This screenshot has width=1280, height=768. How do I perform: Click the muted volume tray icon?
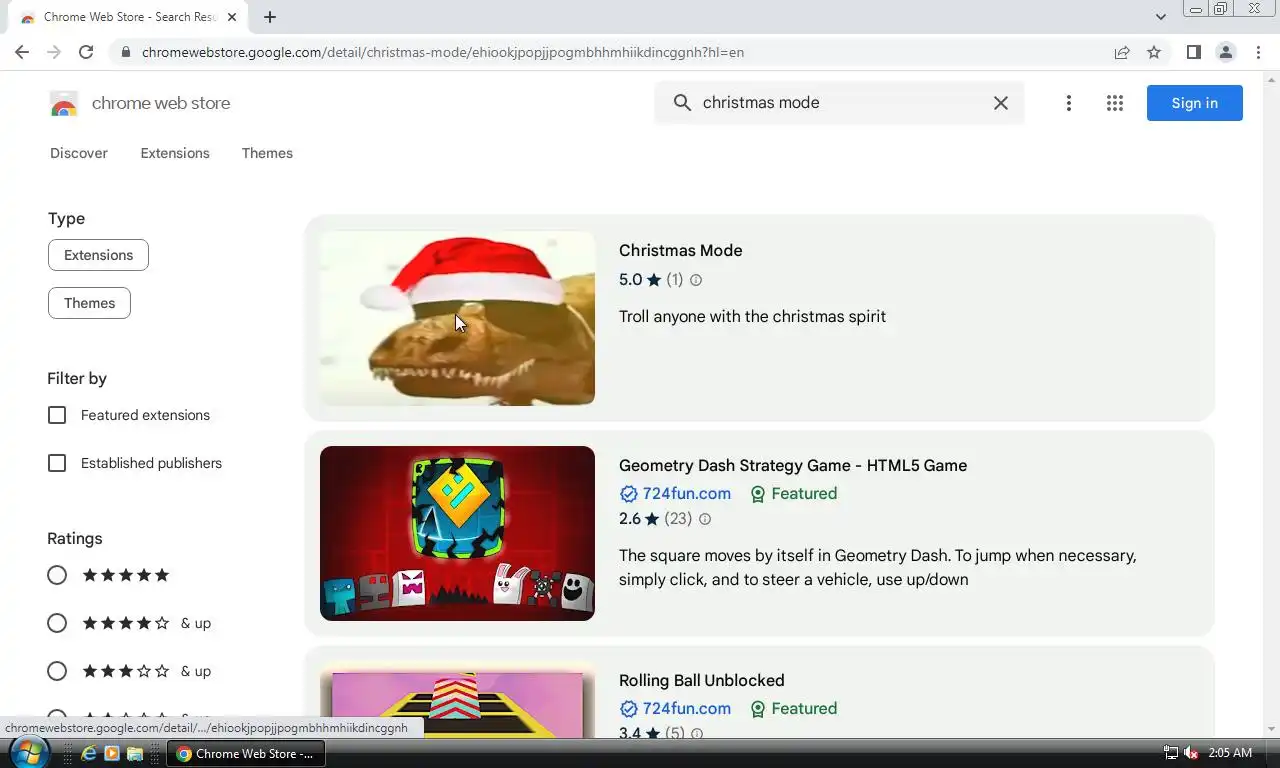click(x=1191, y=753)
